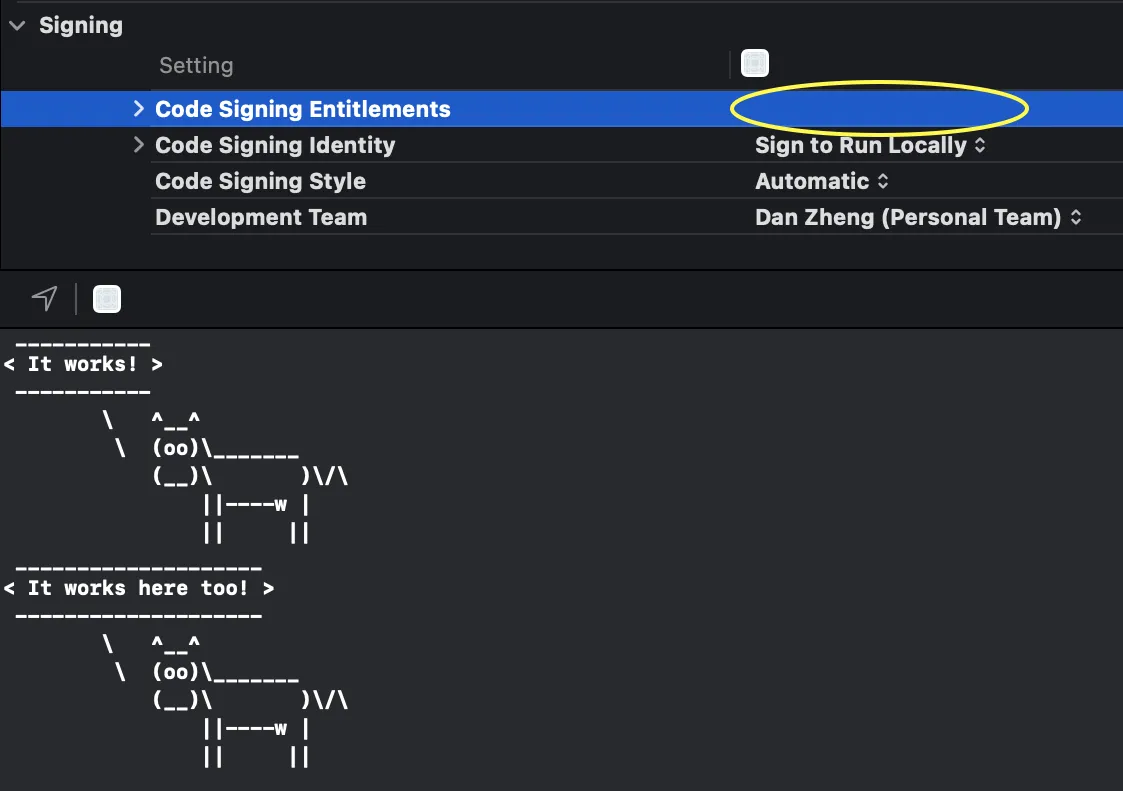1123x791 pixels.
Task: Click the Signing section title
Action: [80, 26]
